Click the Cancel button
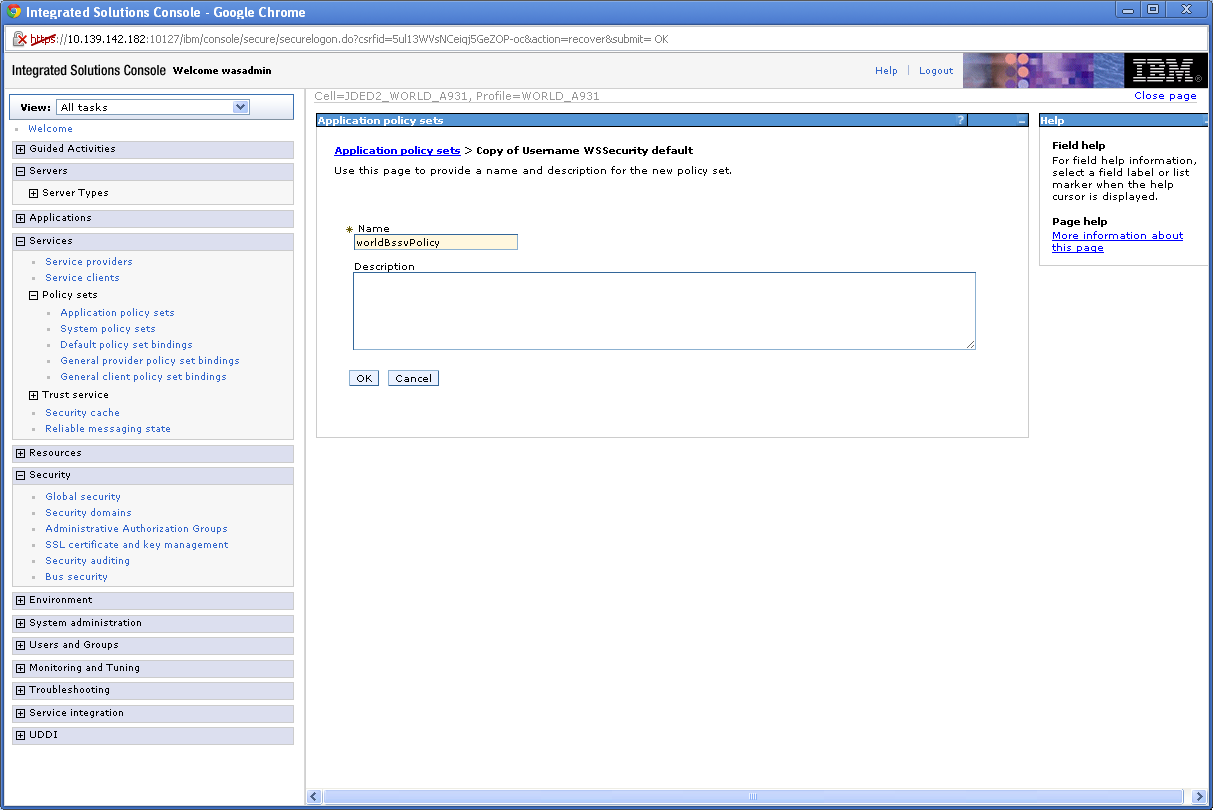This screenshot has width=1213, height=810. (413, 378)
